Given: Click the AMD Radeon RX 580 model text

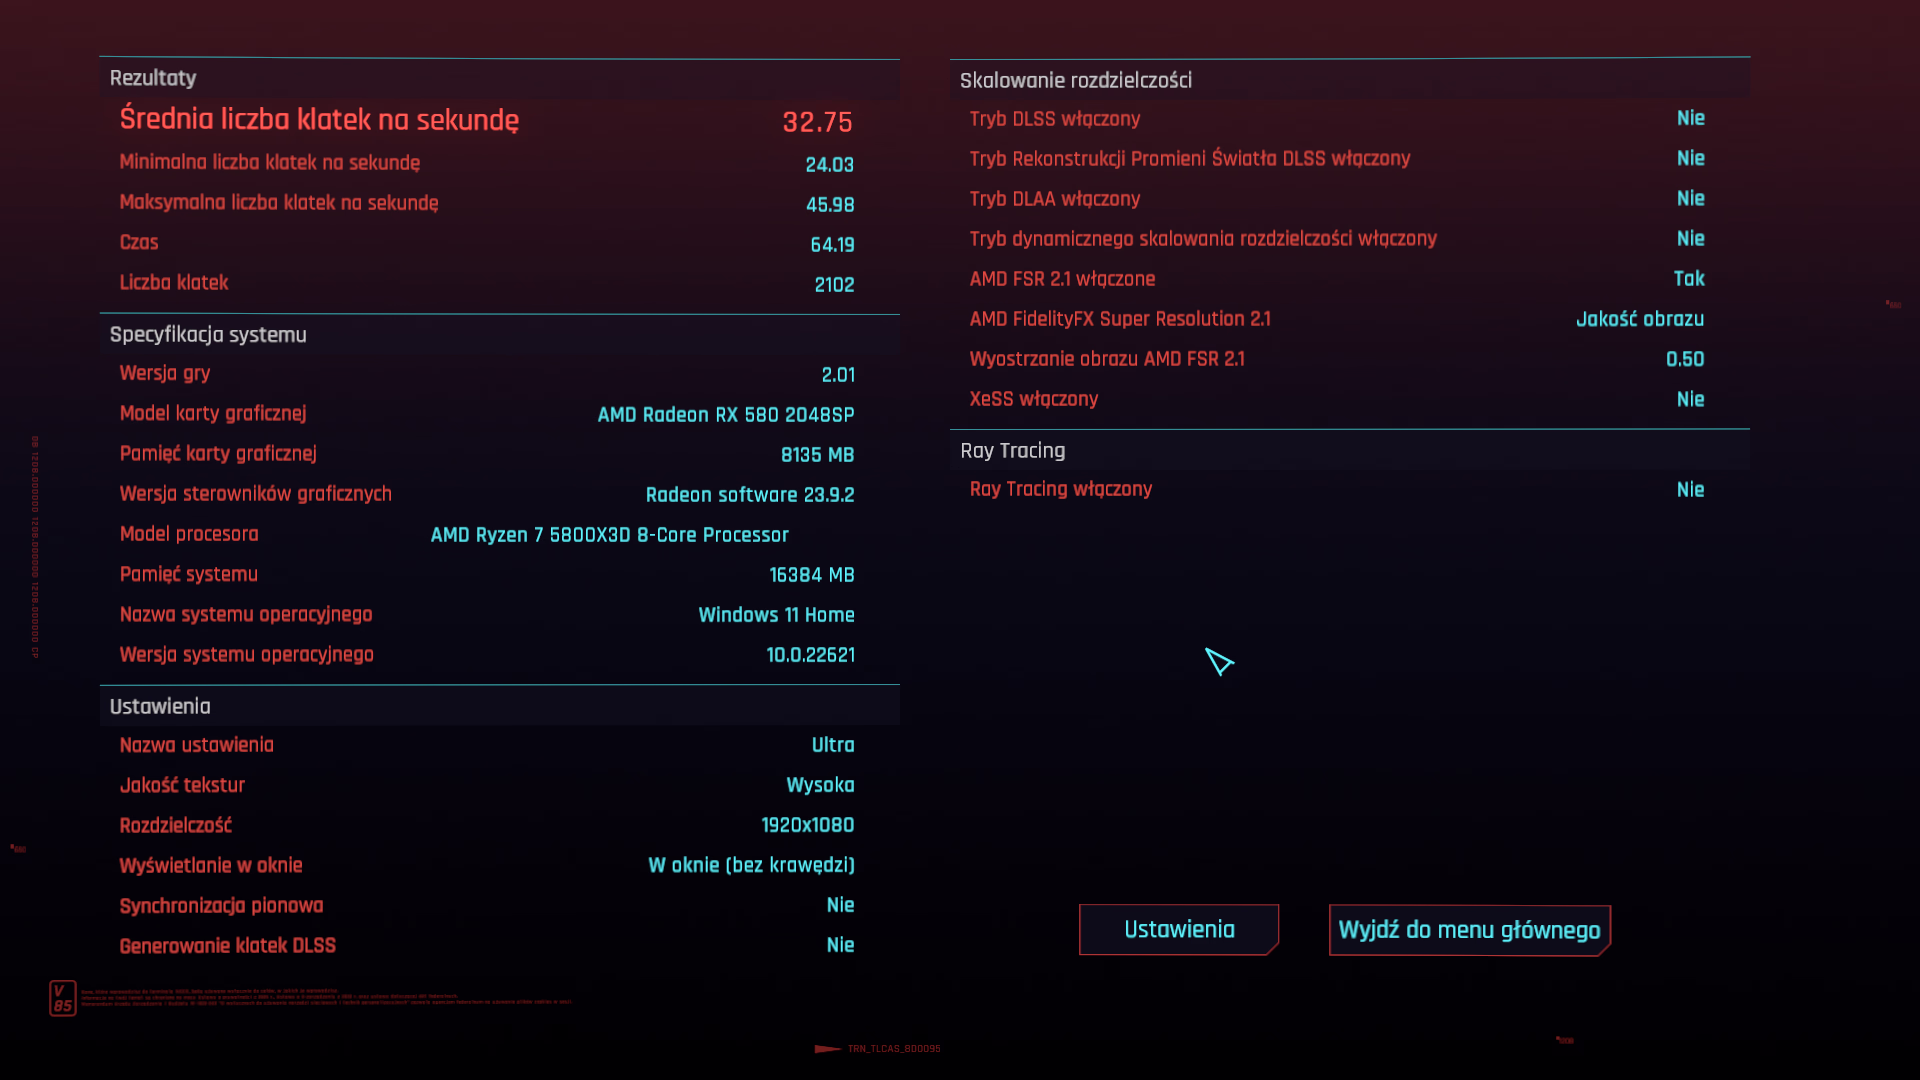Looking at the screenshot, I should (725, 415).
